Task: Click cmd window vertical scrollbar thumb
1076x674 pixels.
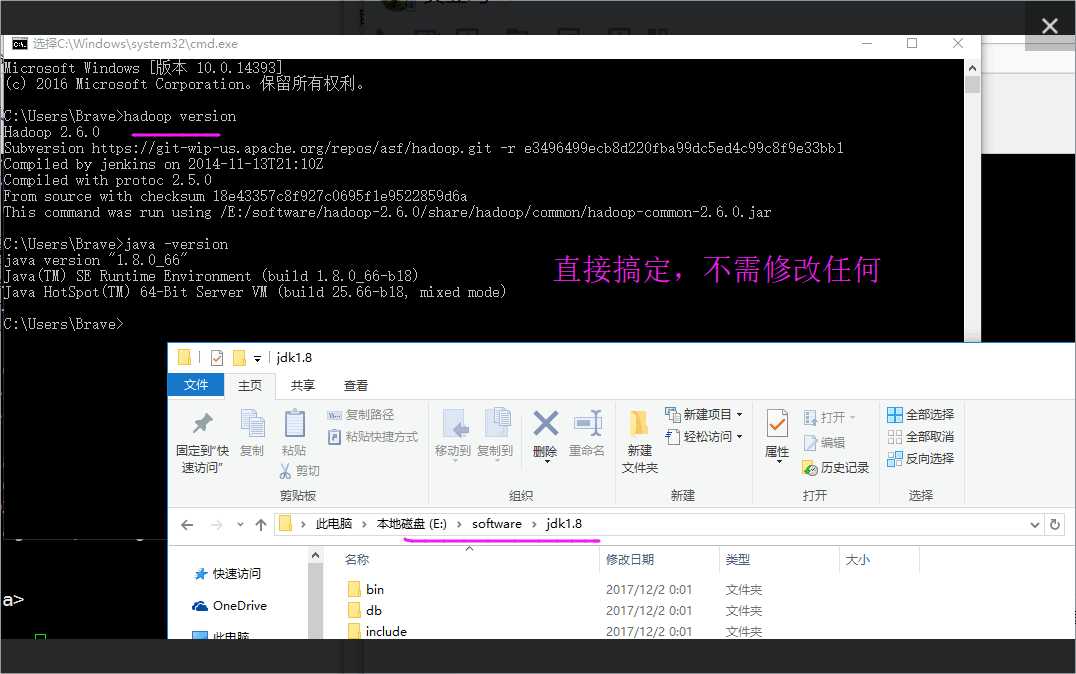Action: (972, 84)
